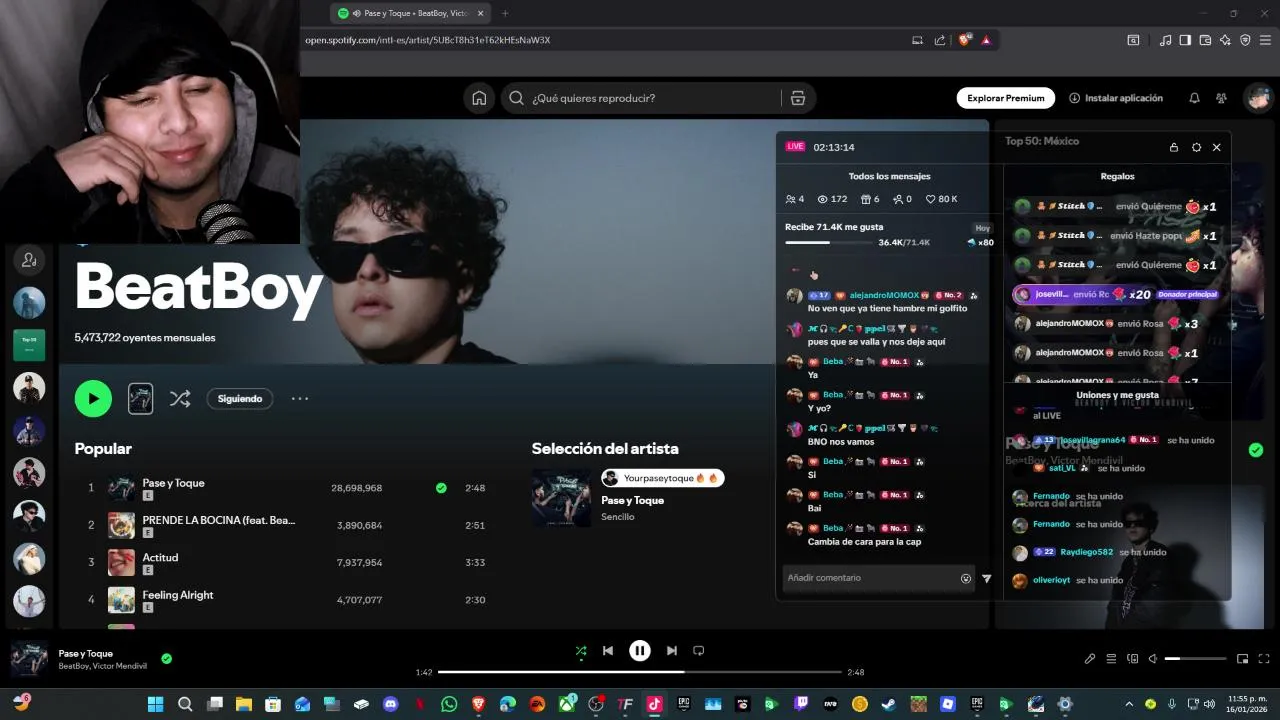This screenshot has width=1280, height=720.
Task: Open Windows Start menu
Action: pyautogui.click(x=156, y=704)
